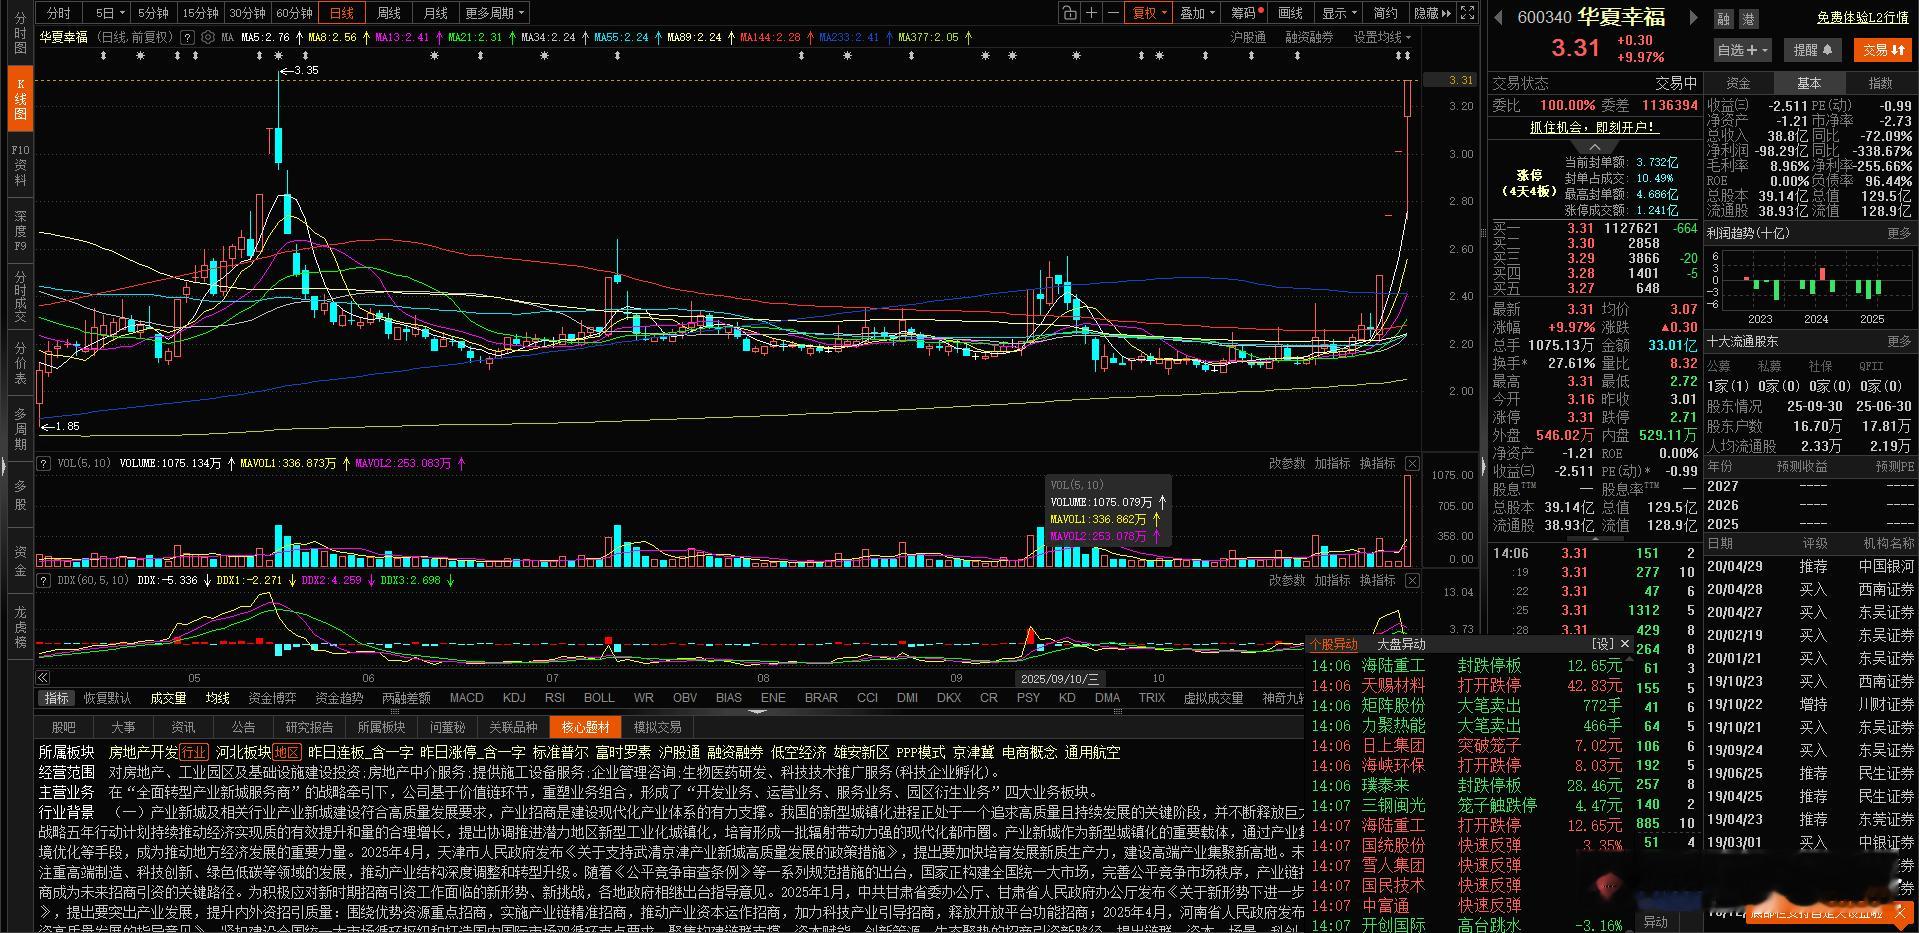Screen dimensions: 1919x933
Task: Toggle the 融资融券 overlay
Action: point(1309,37)
